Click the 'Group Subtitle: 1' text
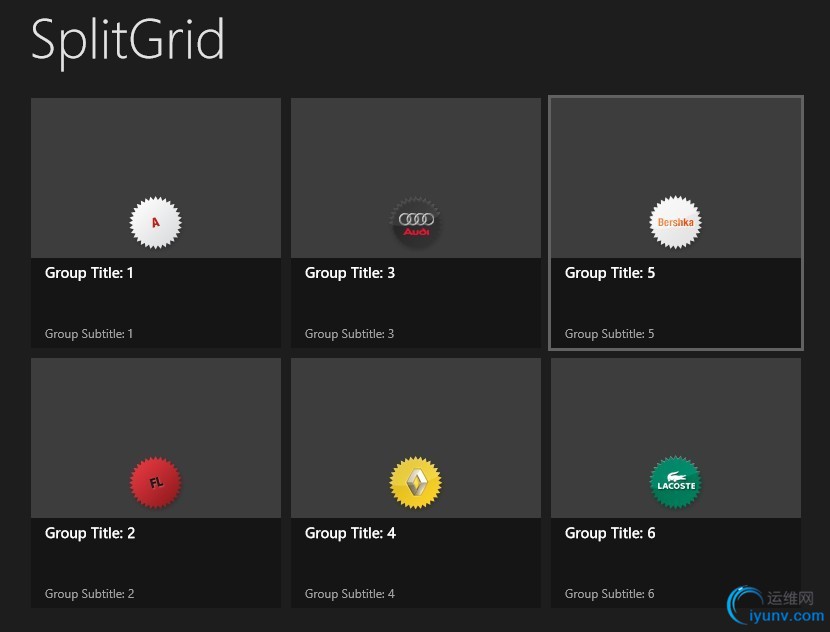 click(x=89, y=334)
